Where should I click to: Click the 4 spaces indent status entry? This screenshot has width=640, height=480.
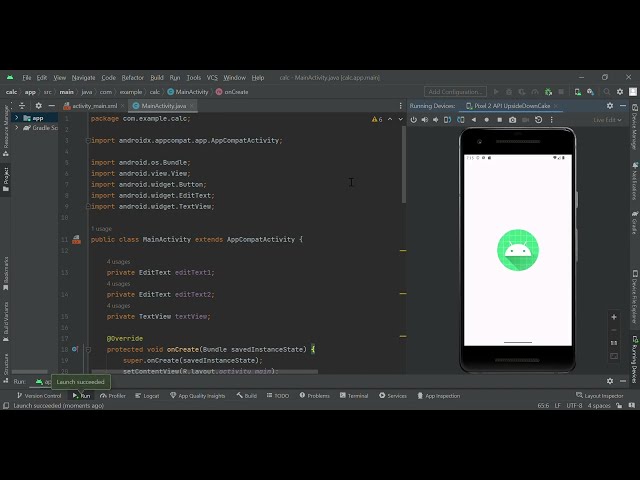[599, 406]
